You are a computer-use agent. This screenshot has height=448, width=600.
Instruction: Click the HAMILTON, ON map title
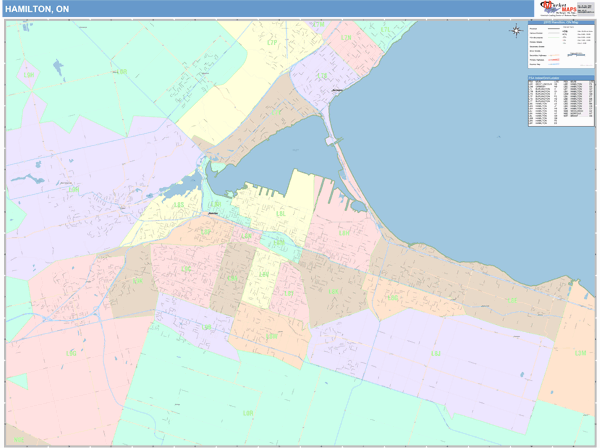coord(37,9)
